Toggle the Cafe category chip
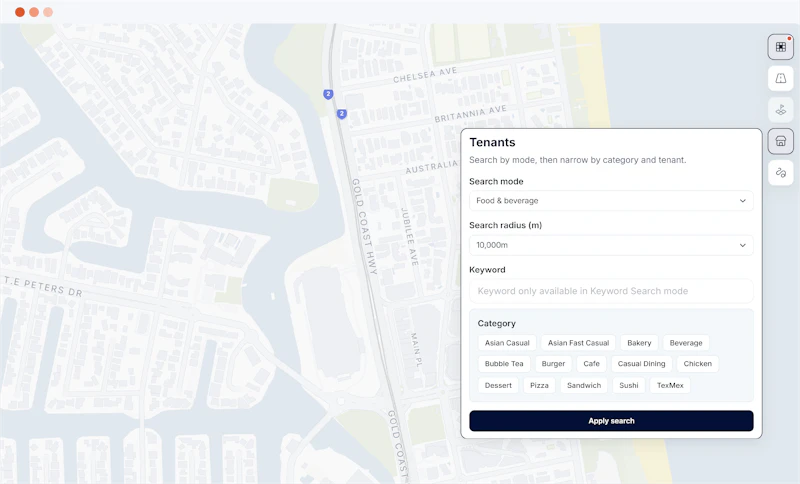 591,364
